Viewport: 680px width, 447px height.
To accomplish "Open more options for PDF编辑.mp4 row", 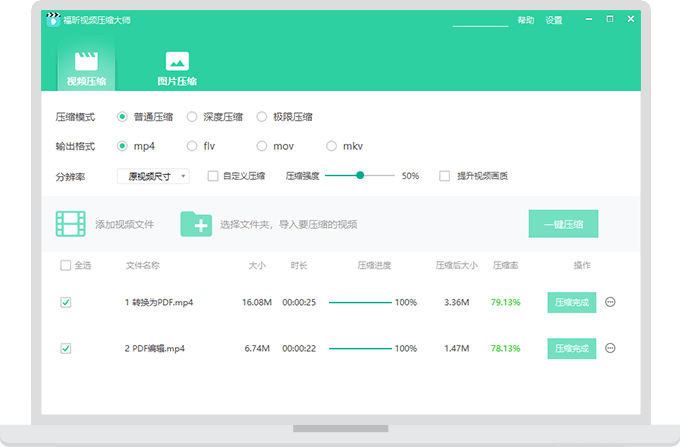I will pos(610,348).
